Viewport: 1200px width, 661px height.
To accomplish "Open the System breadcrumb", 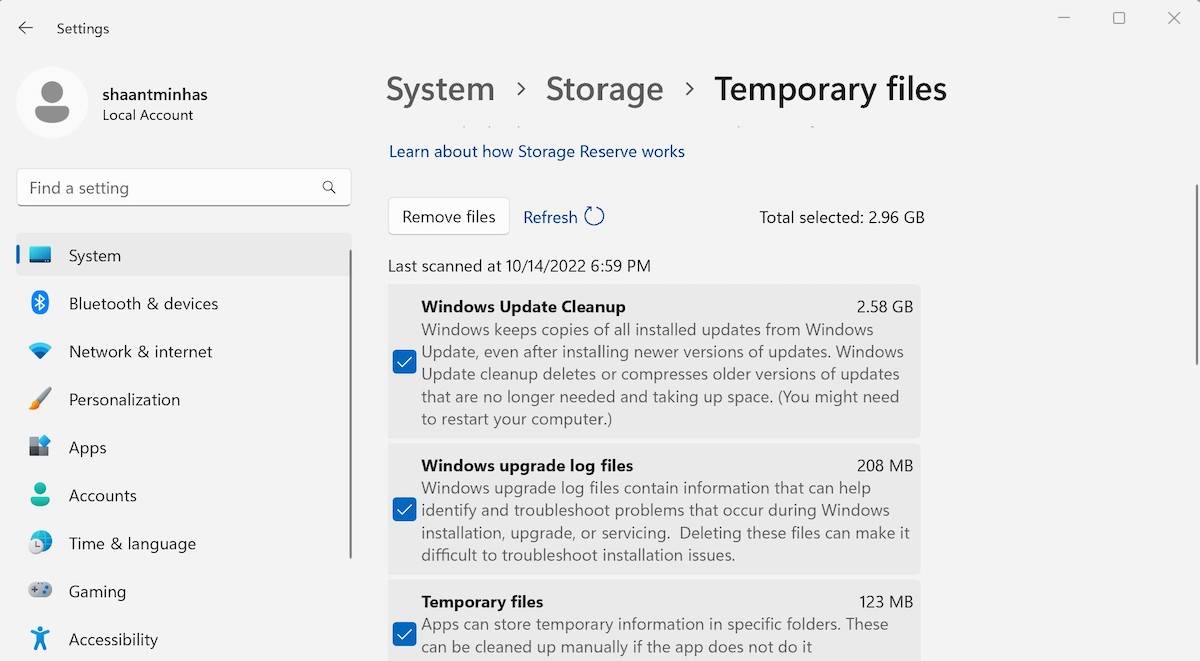I will 440,89.
